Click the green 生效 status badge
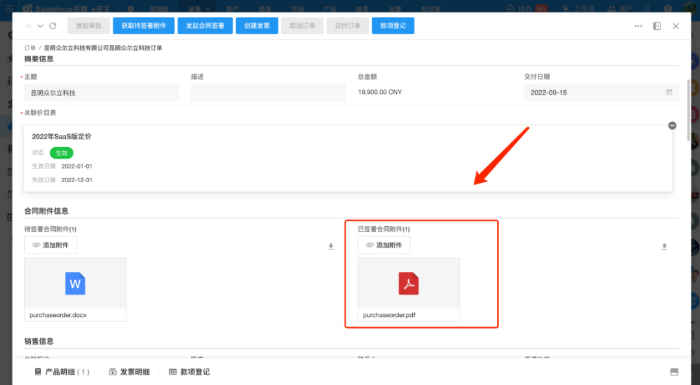700x385 pixels. 62,153
